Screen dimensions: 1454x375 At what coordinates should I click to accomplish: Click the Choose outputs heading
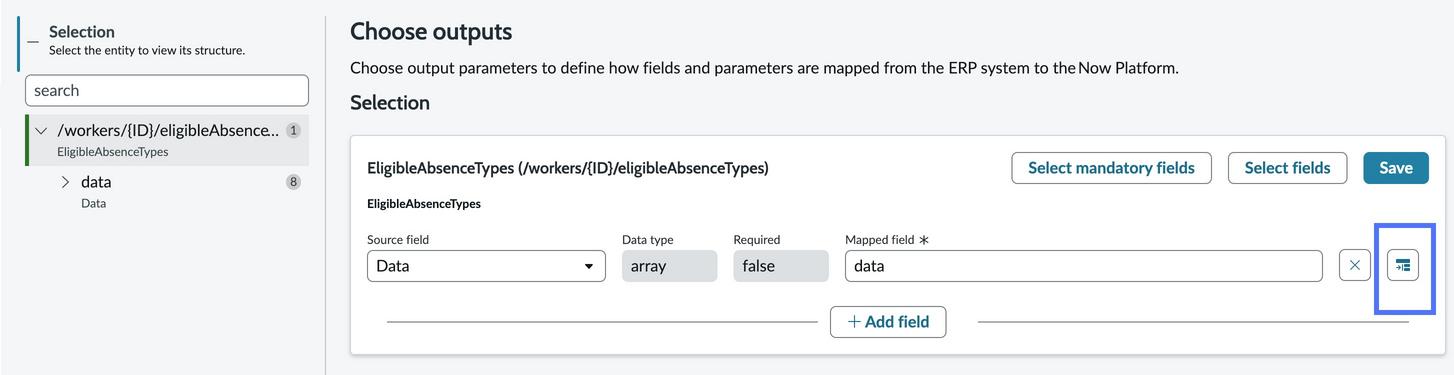pos(431,32)
